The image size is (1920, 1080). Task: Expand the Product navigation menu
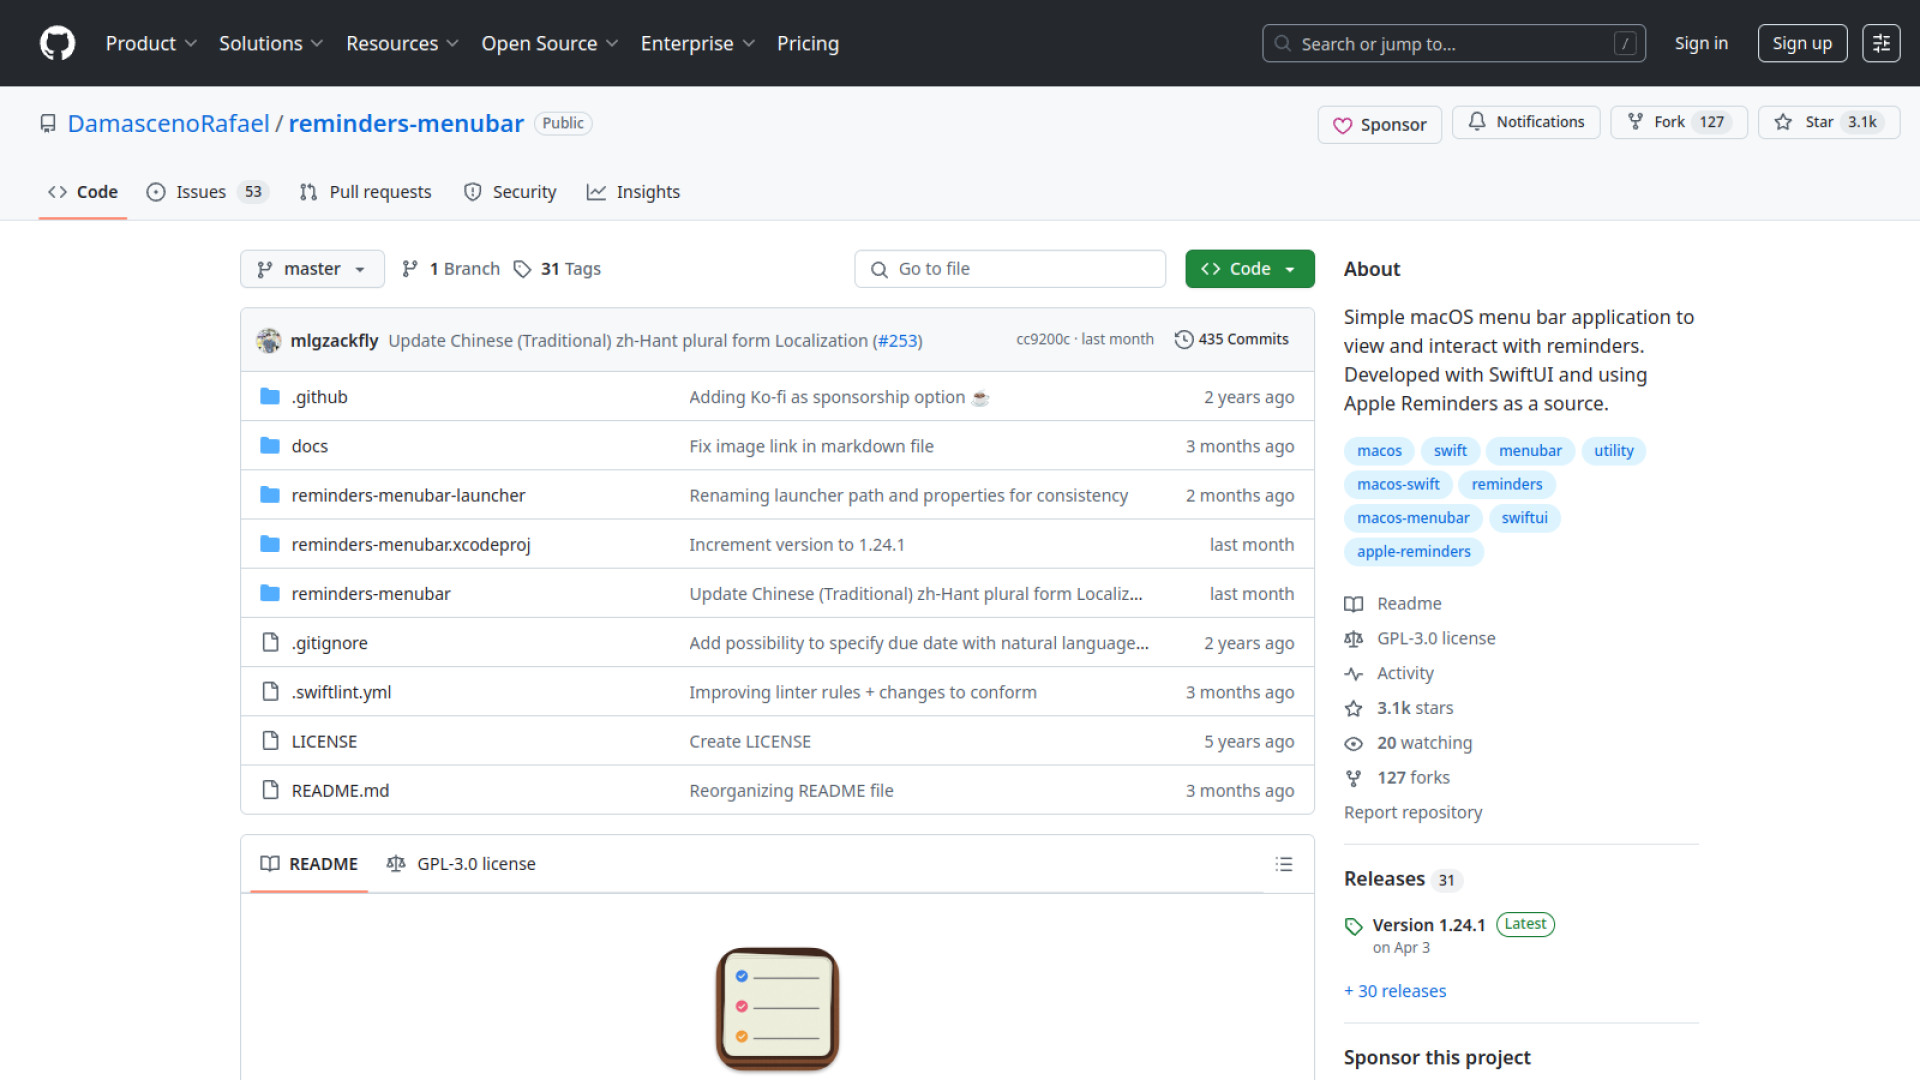click(x=151, y=43)
